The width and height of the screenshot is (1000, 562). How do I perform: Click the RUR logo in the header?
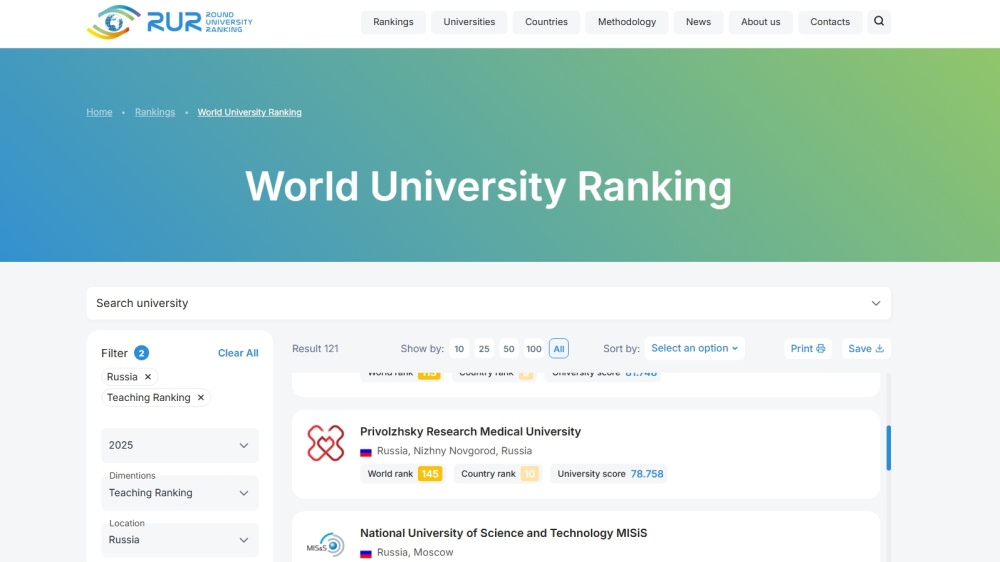[169, 22]
